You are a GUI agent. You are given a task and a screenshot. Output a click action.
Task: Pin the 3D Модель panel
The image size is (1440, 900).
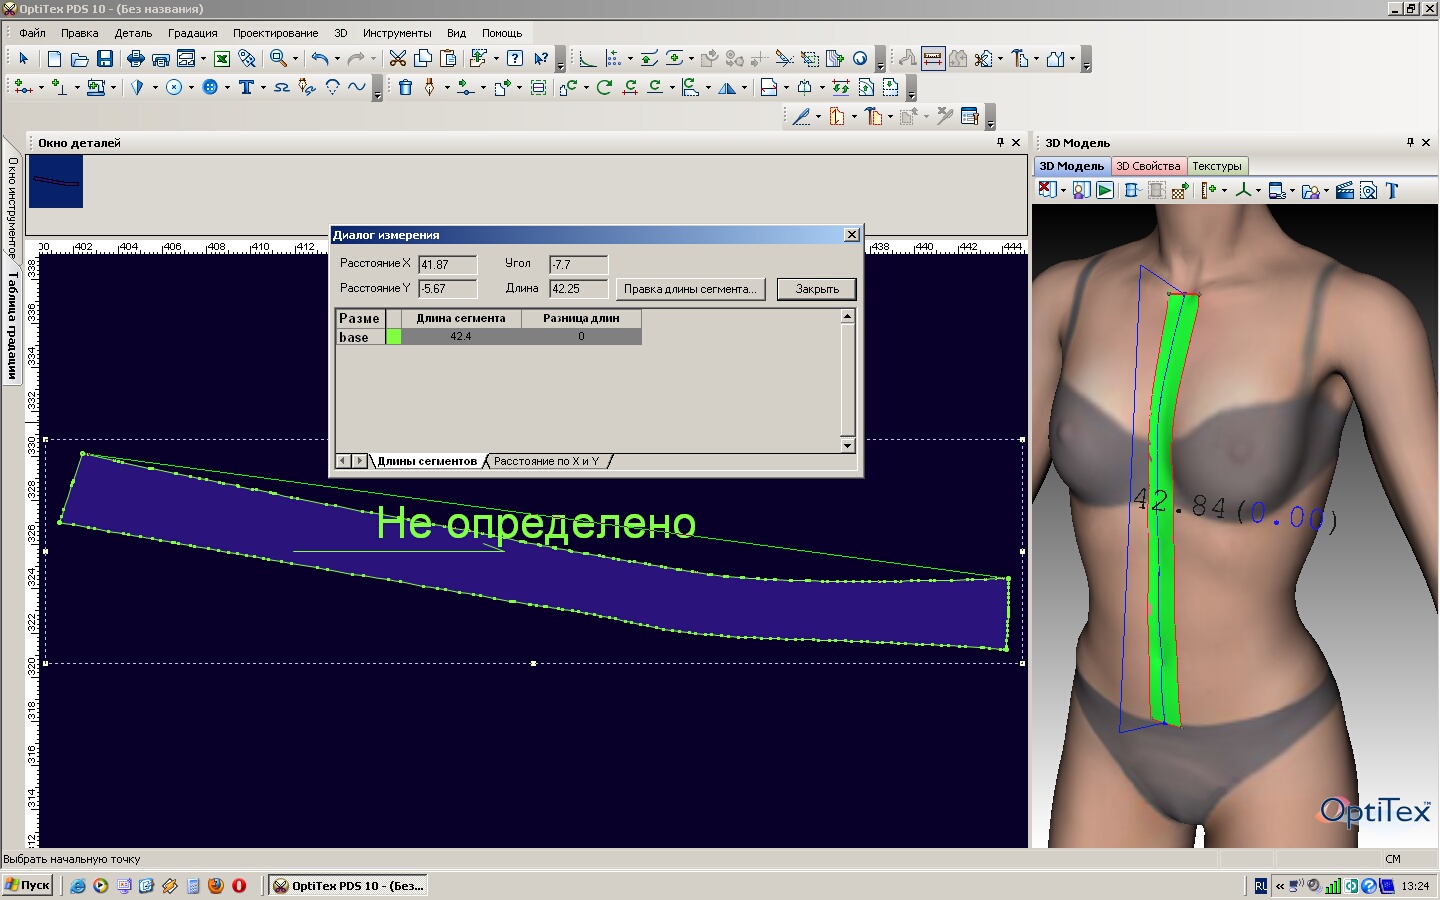point(1410,143)
